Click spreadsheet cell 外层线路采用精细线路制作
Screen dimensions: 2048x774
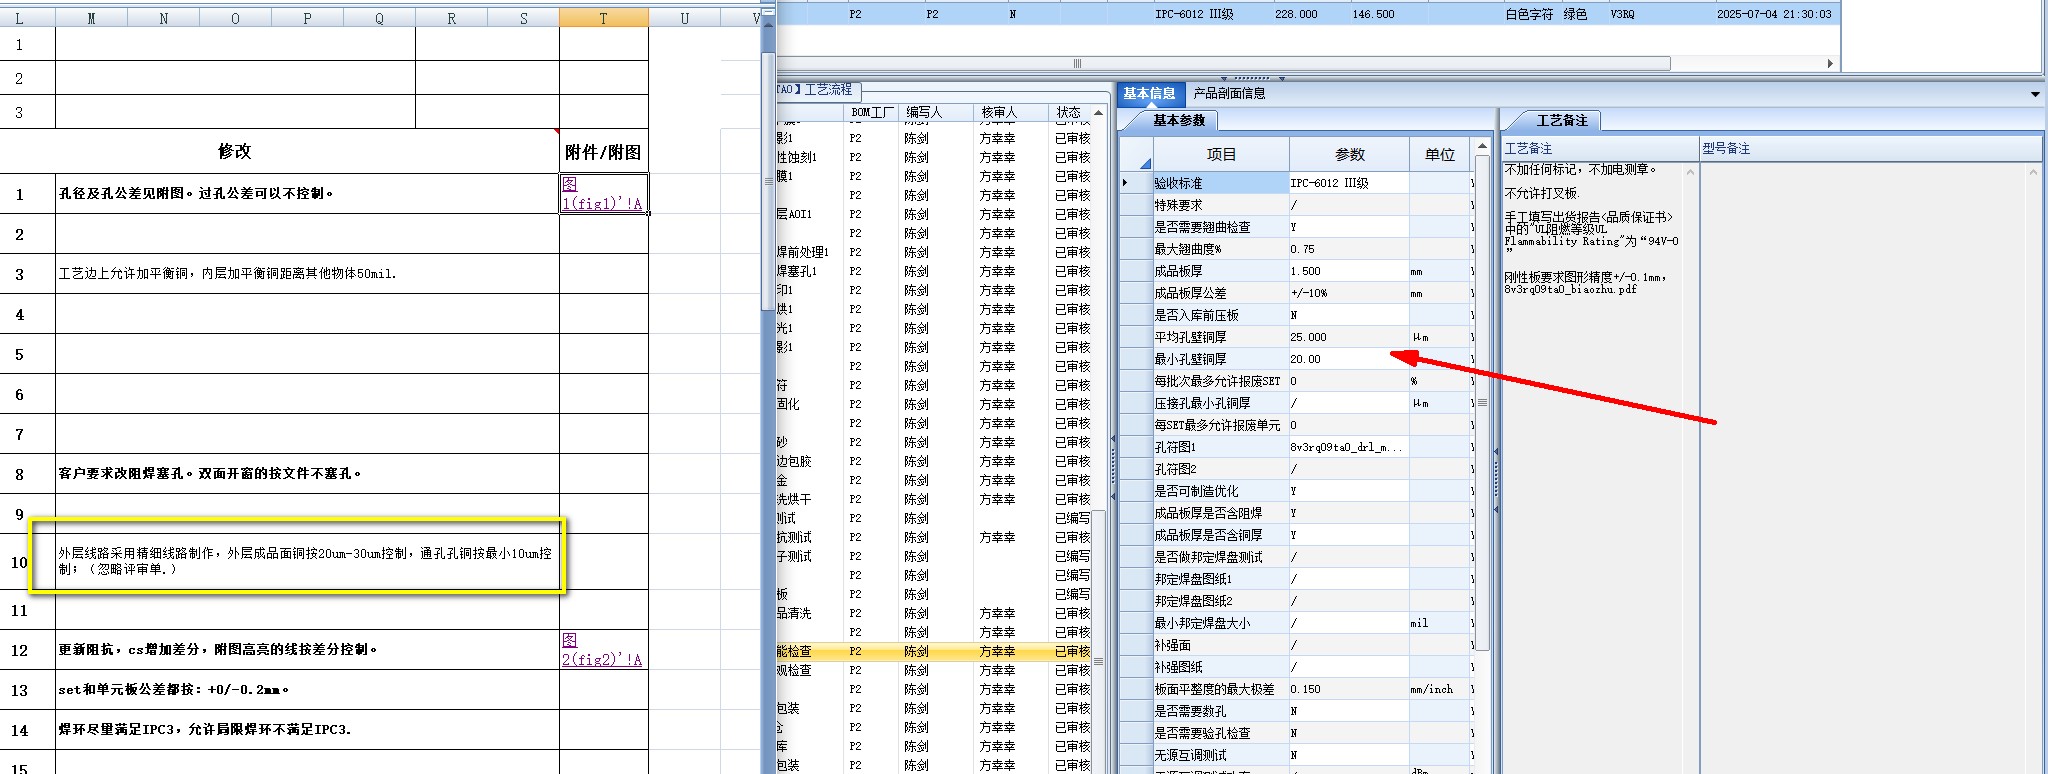307,561
